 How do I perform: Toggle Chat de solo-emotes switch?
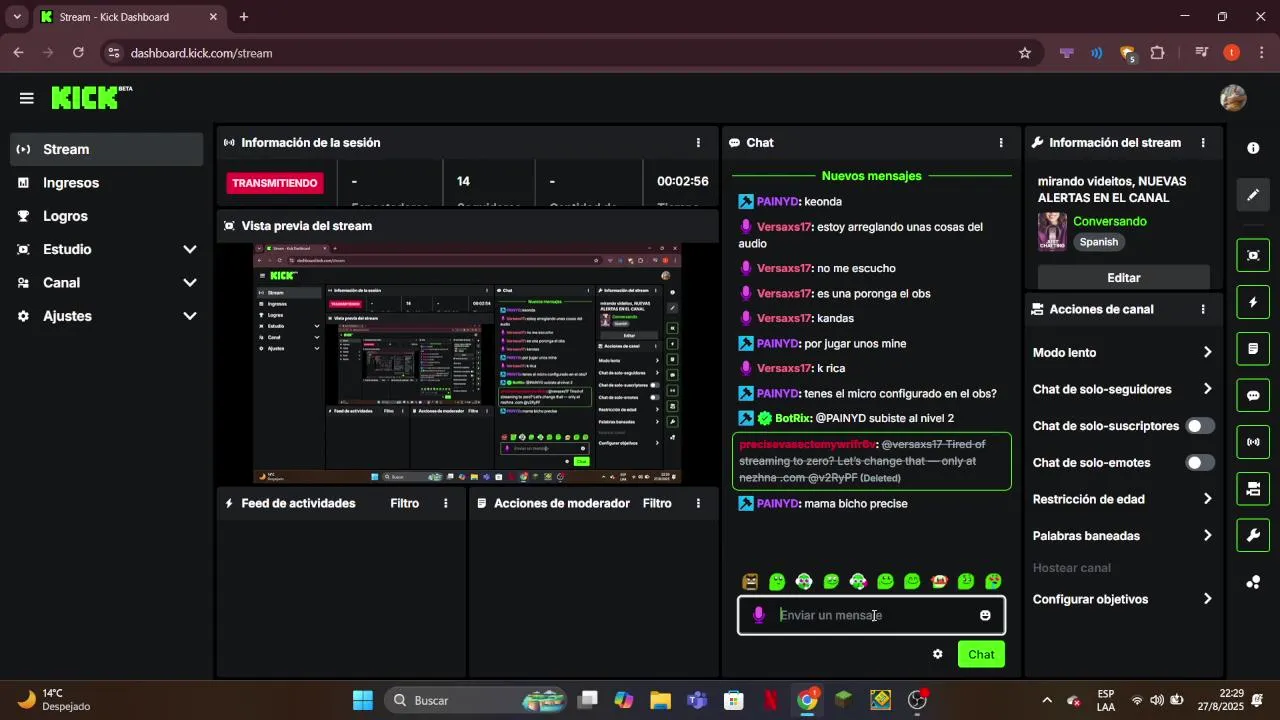click(x=1200, y=463)
